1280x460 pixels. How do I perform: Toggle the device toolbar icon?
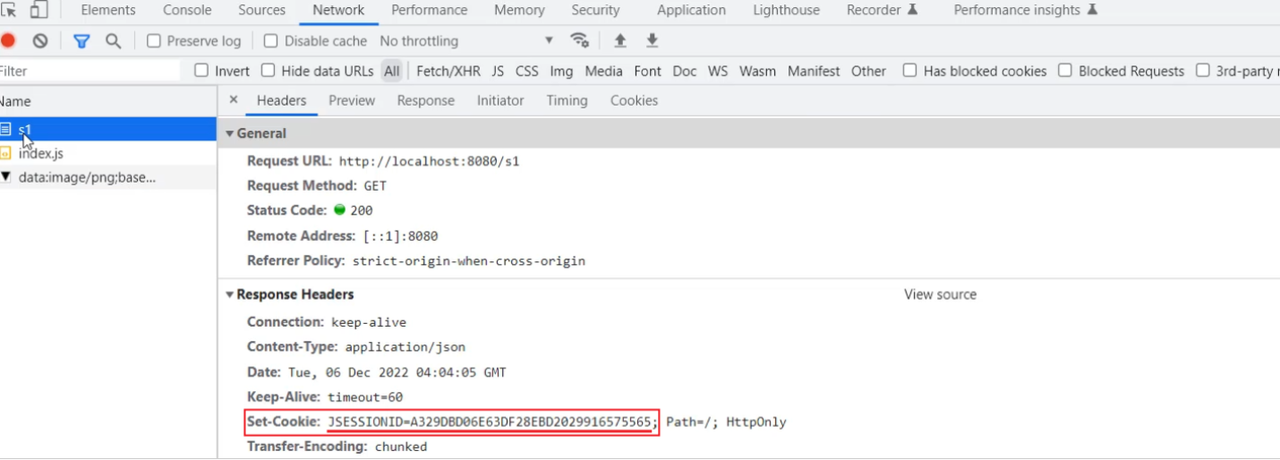click(39, 10)
